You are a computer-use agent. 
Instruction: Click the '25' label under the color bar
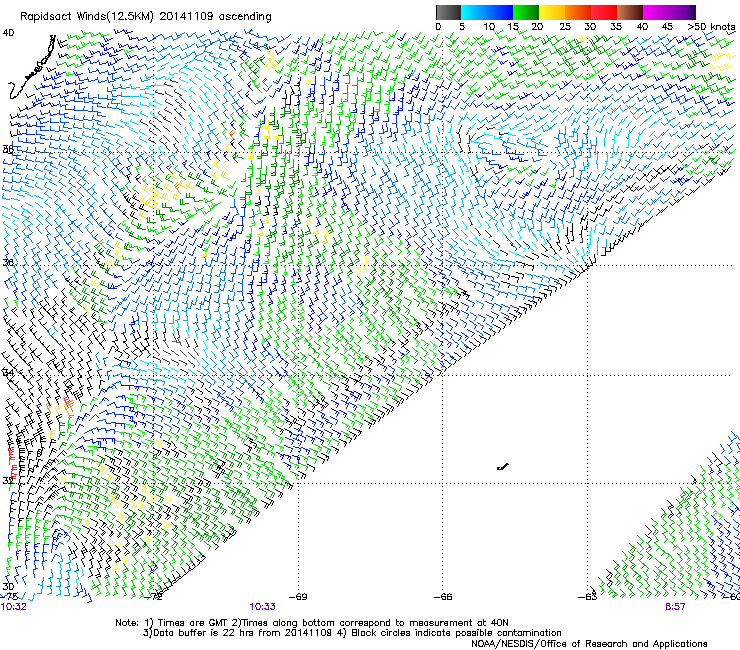click(x=565, y=27)
